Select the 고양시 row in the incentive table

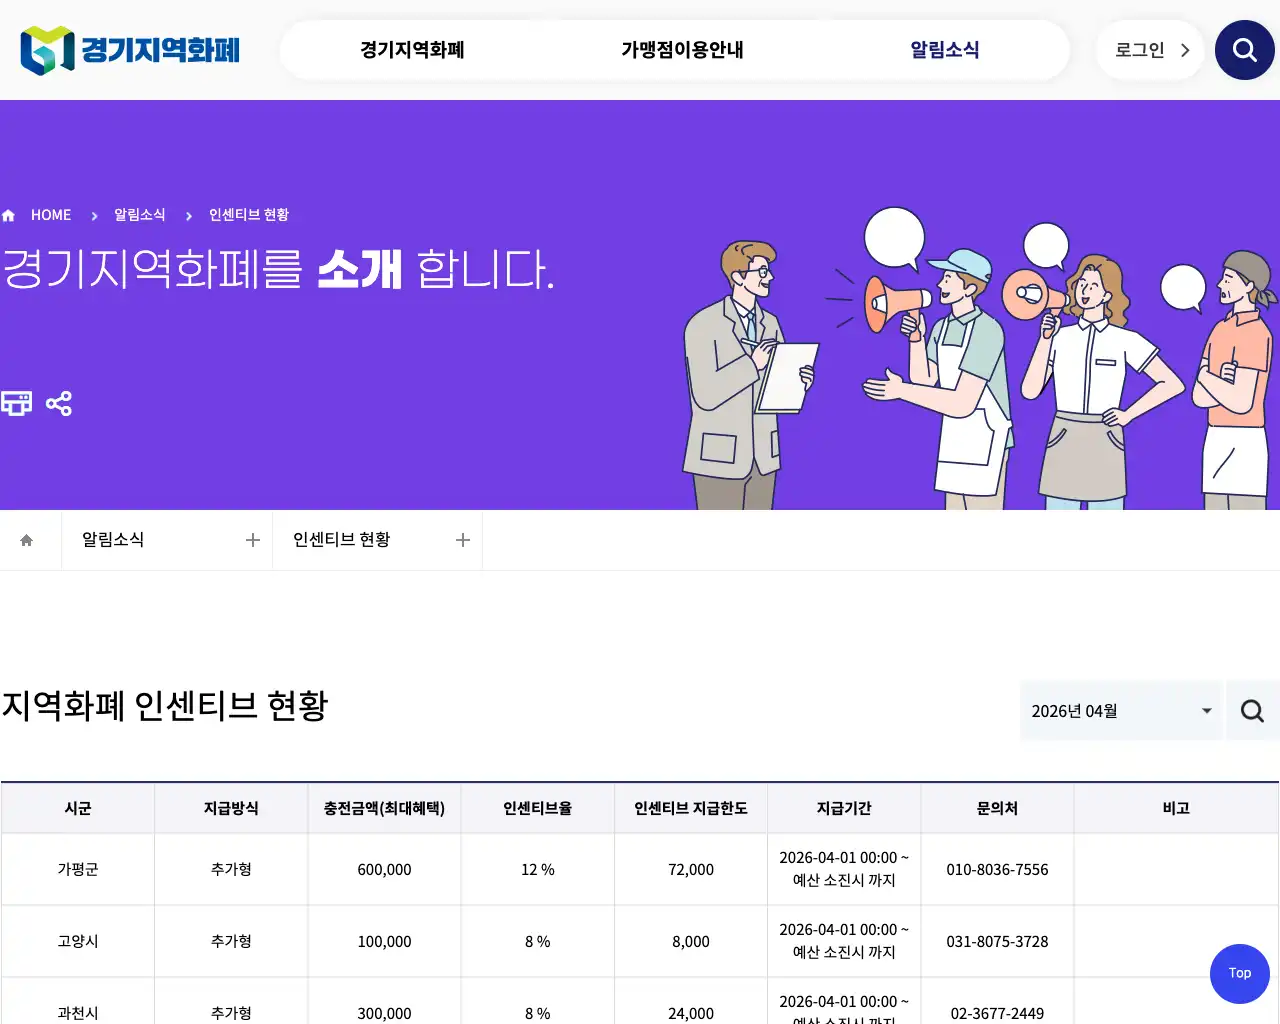point(77,941)
